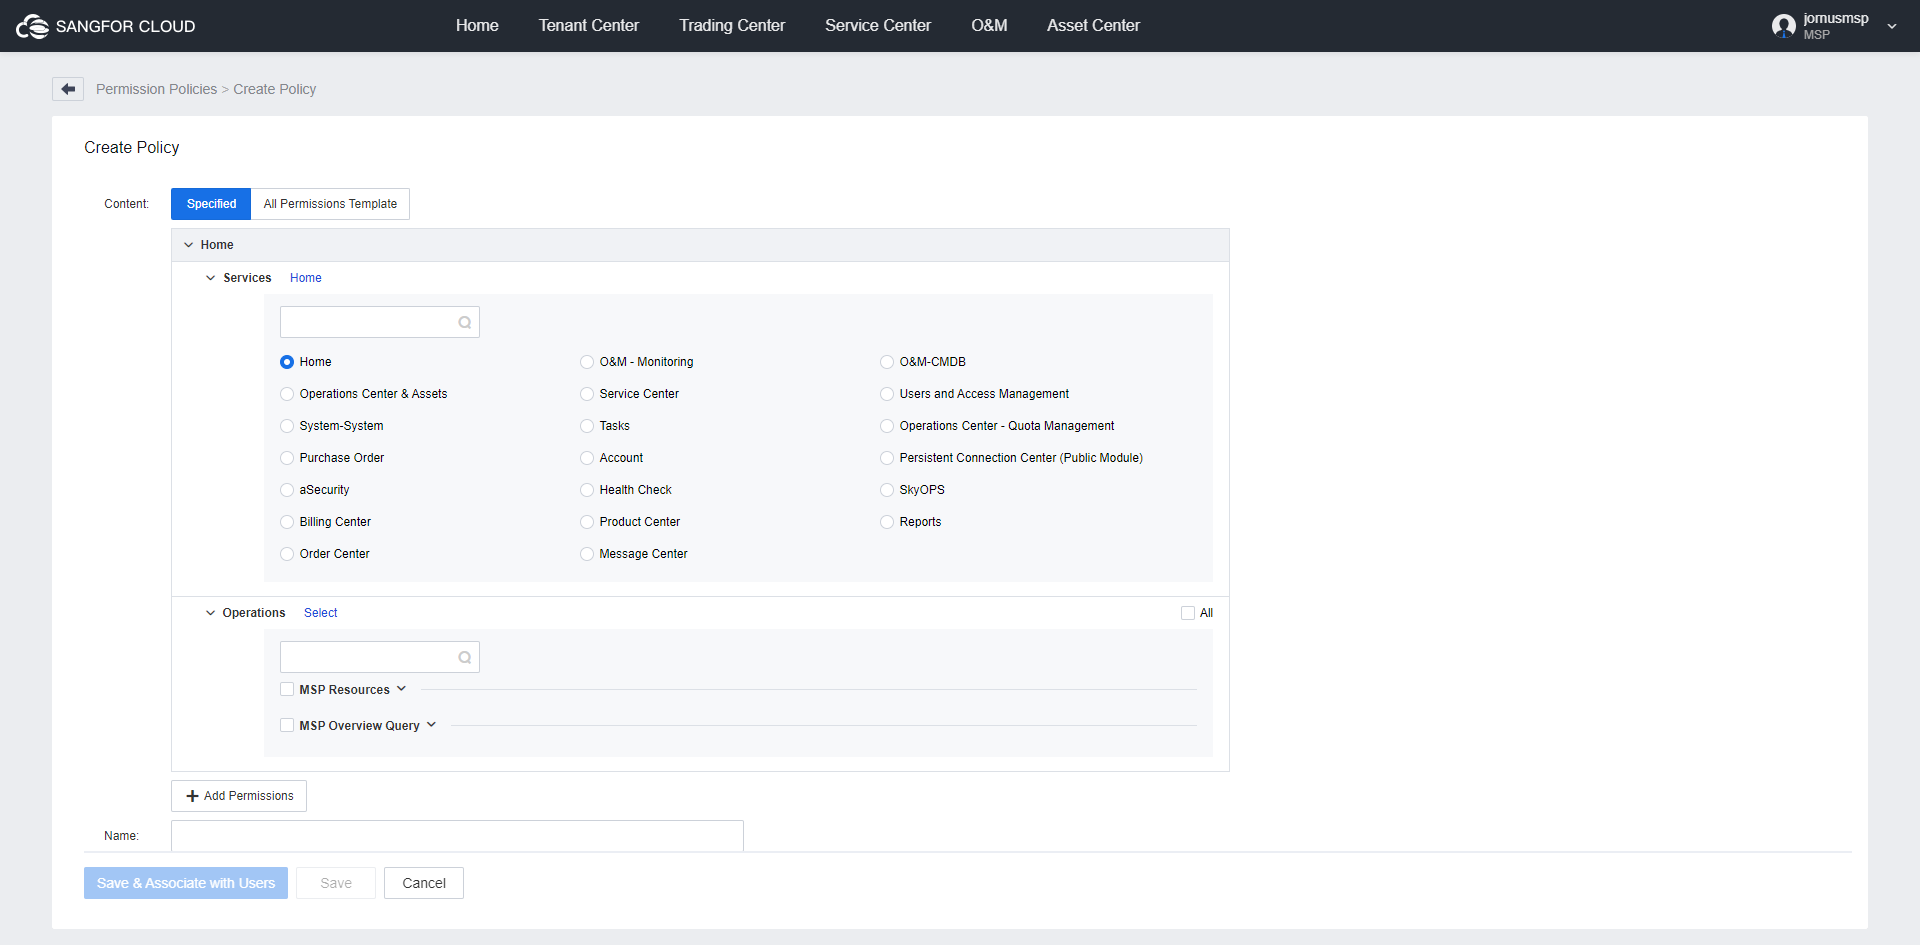Select the Message Center radio option
This screenshot has height=945, width=1920.
tap(587, 554)
